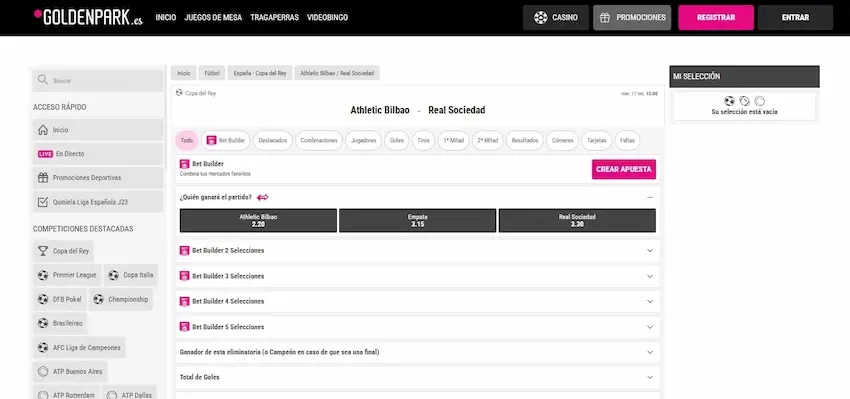The image size is (850, 399).
Task: Click the soccer ball icon for Championship
Action: (x=98, y=299)
